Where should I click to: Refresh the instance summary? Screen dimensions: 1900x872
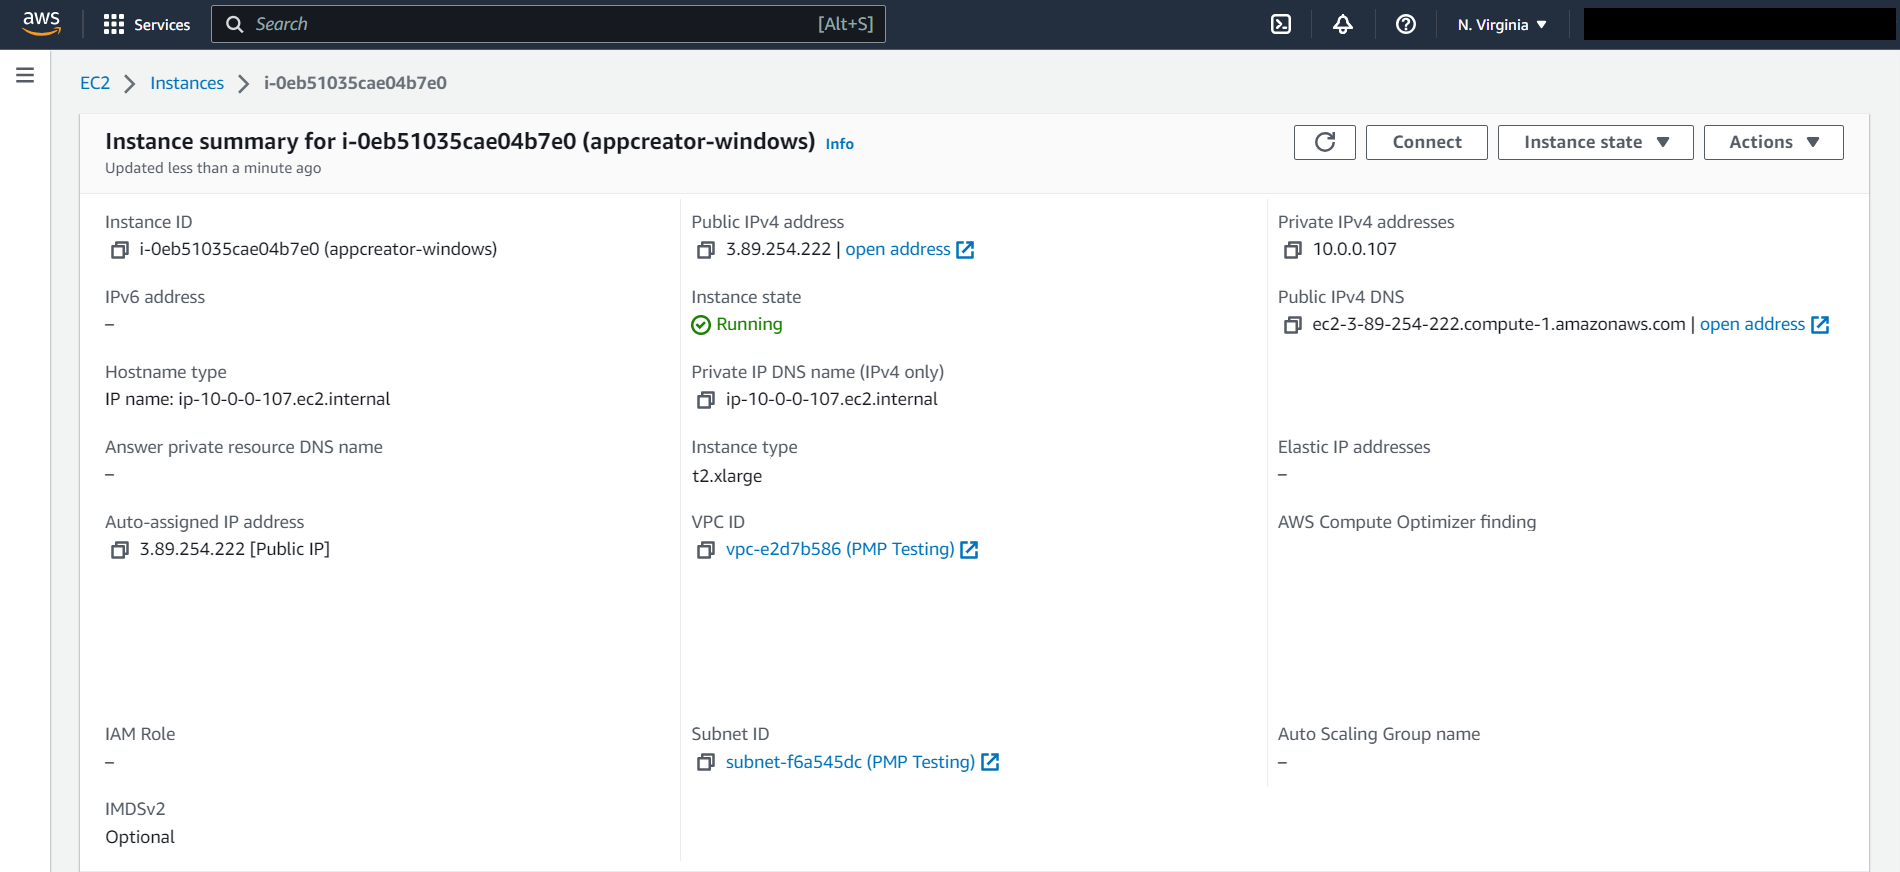pos(1324,142)
